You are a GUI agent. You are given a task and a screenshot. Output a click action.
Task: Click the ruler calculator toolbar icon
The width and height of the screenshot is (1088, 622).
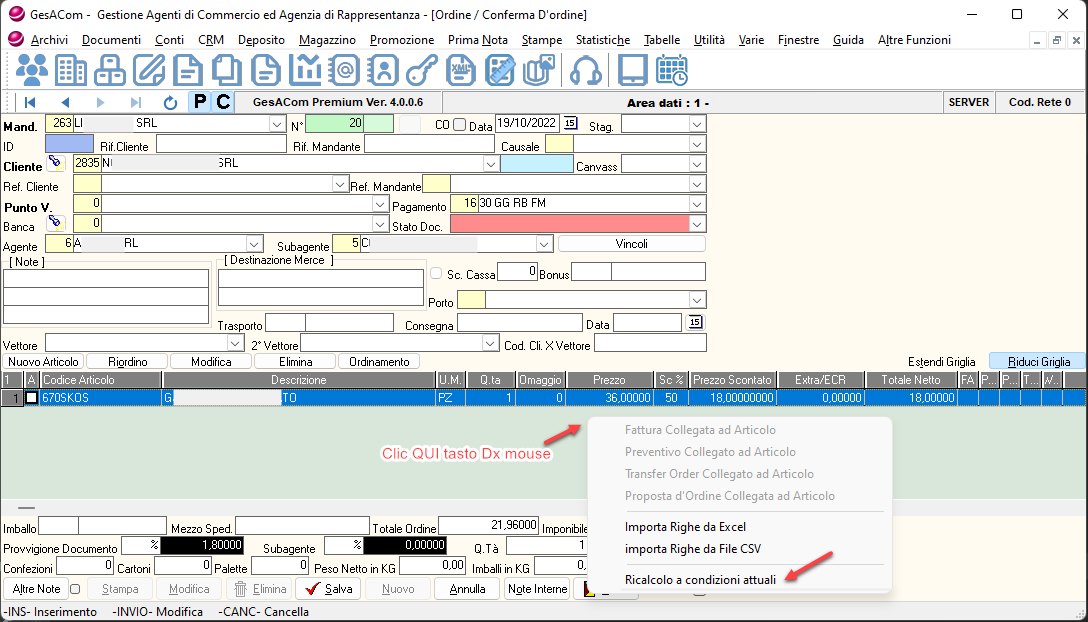tap(499, 70)
